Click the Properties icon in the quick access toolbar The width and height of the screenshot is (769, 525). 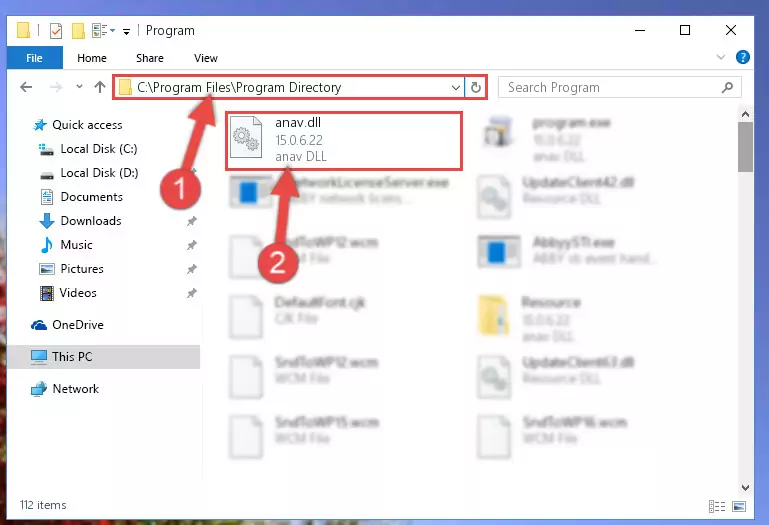pyautogui.click(x=56, y=30)
